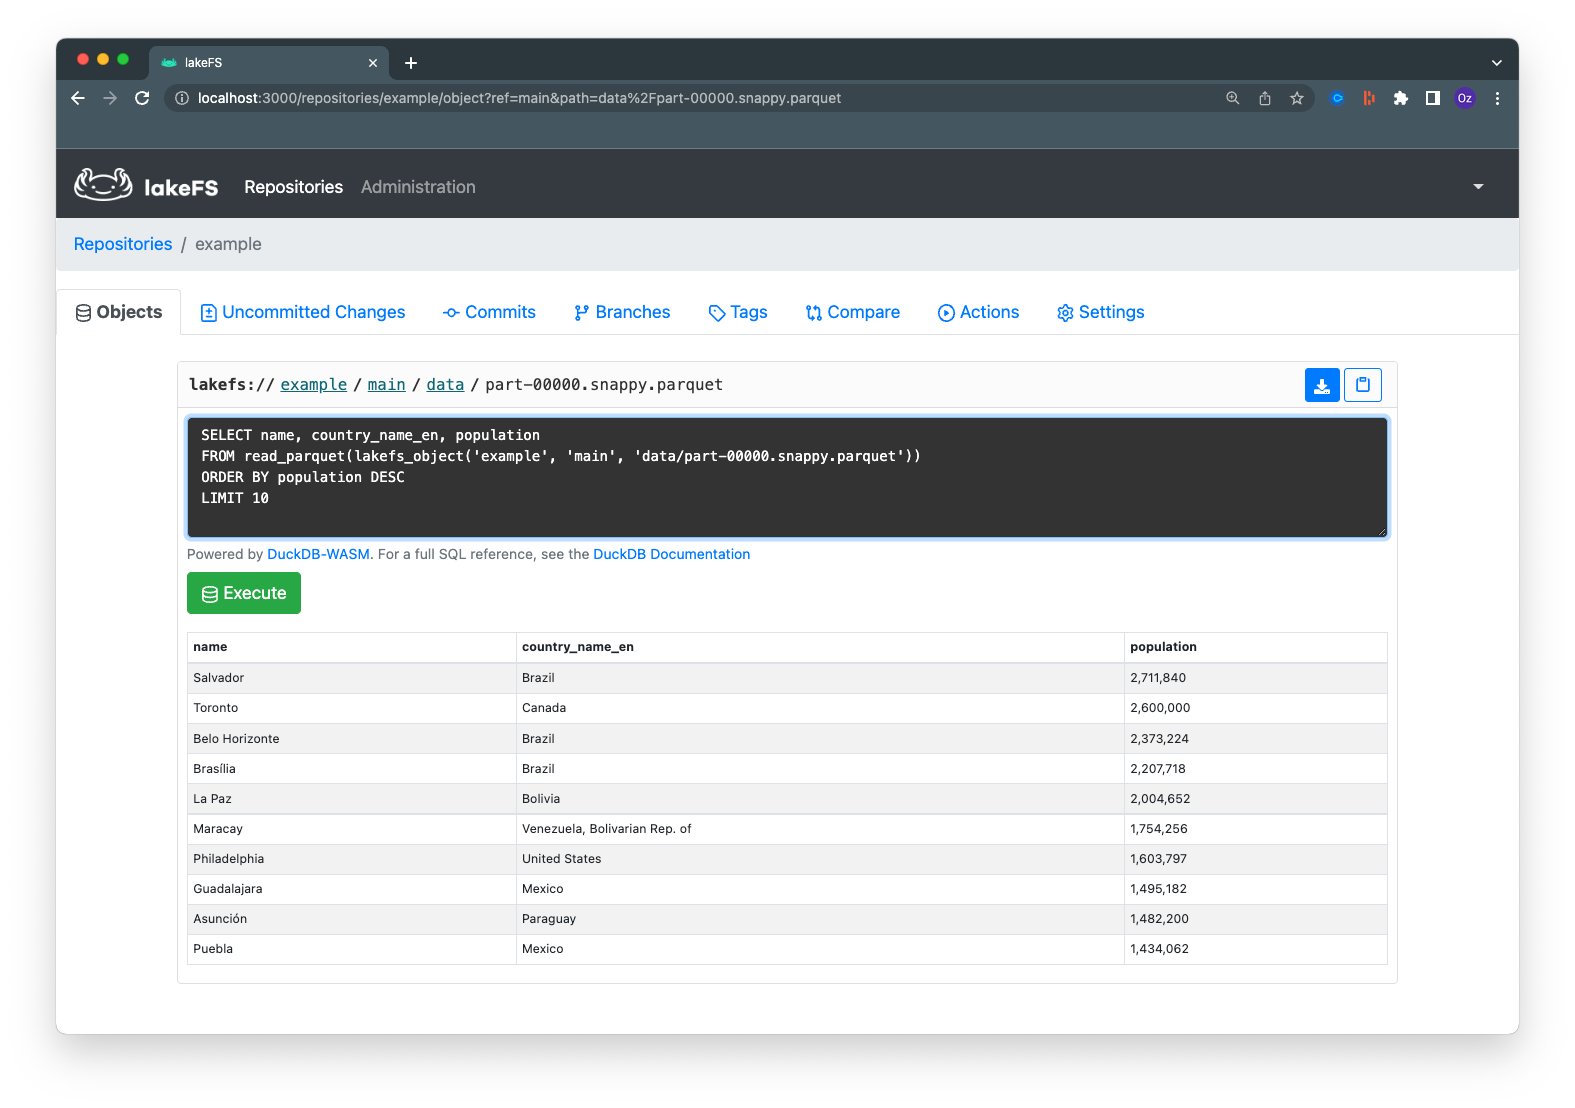The height and width of the screenshot is (1108, 1575).
Task: Click inside the SQL query editor
Action: [787, 478]
